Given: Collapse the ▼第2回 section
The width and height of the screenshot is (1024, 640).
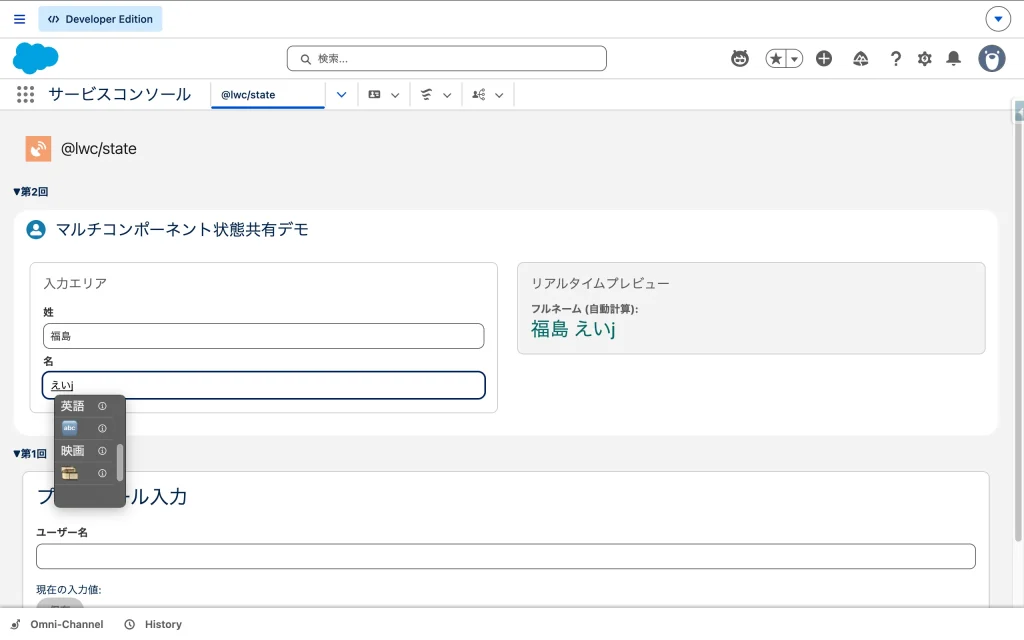Looking at the screenshot, I should 31,191.
